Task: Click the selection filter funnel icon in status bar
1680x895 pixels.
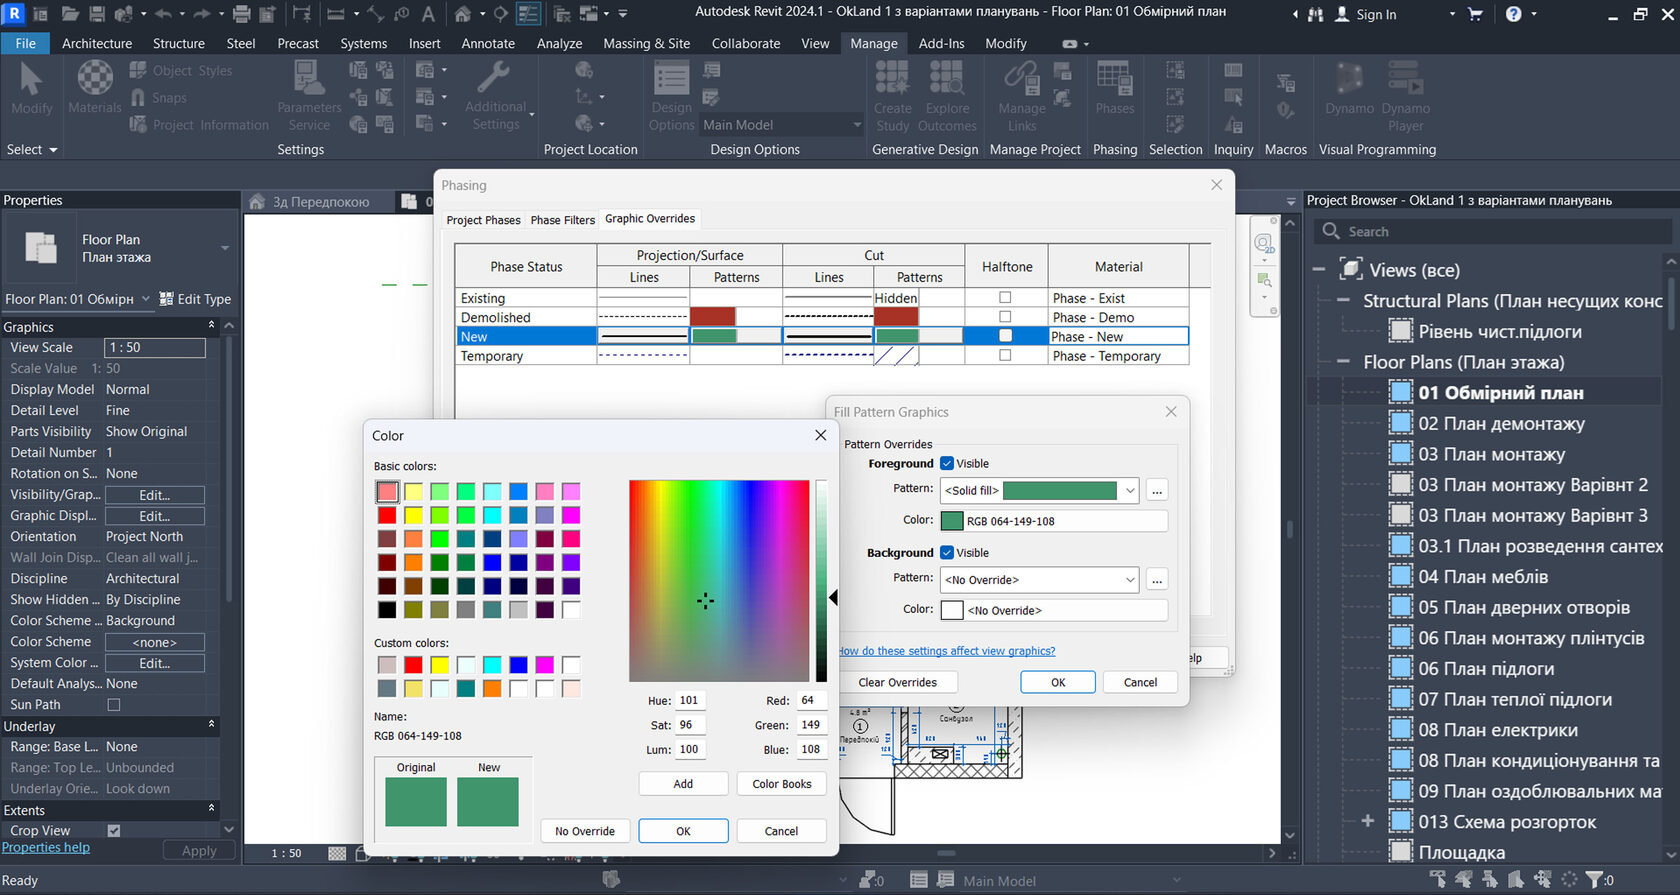Action: click(1594, 879)
